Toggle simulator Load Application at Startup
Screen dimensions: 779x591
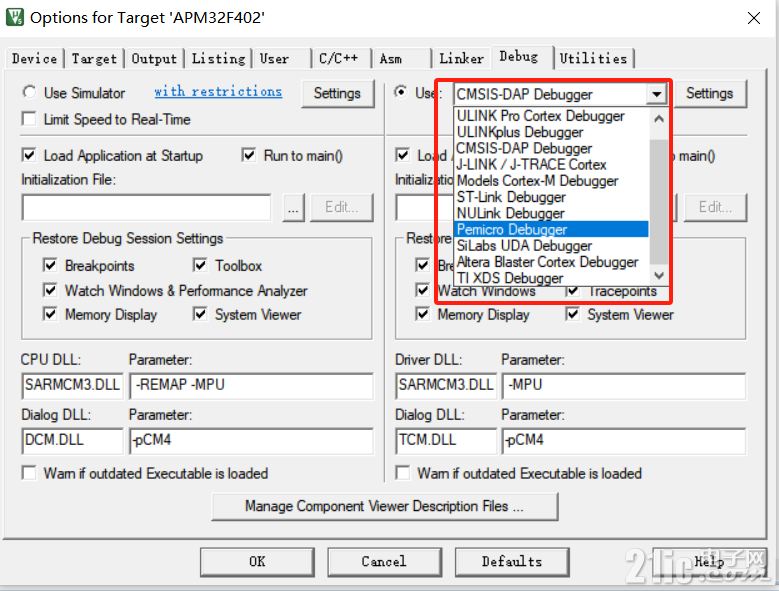(x=29, y=155)
